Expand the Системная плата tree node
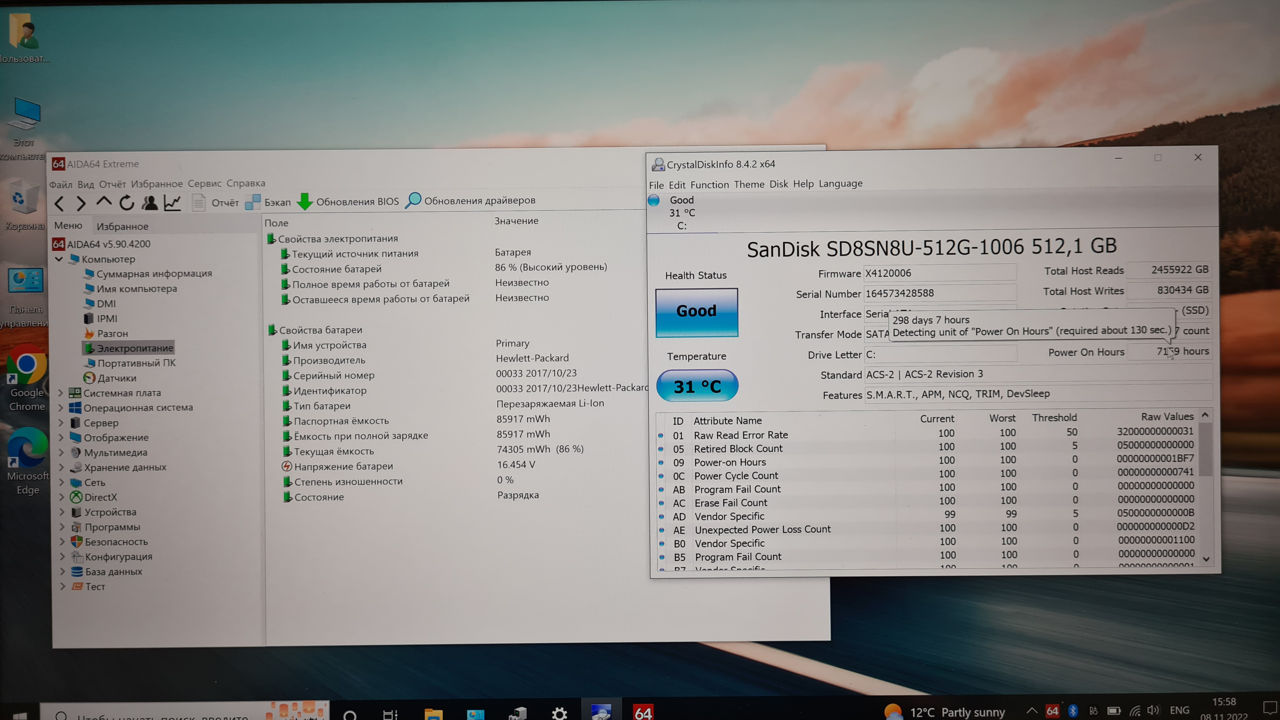 point(60,393)
